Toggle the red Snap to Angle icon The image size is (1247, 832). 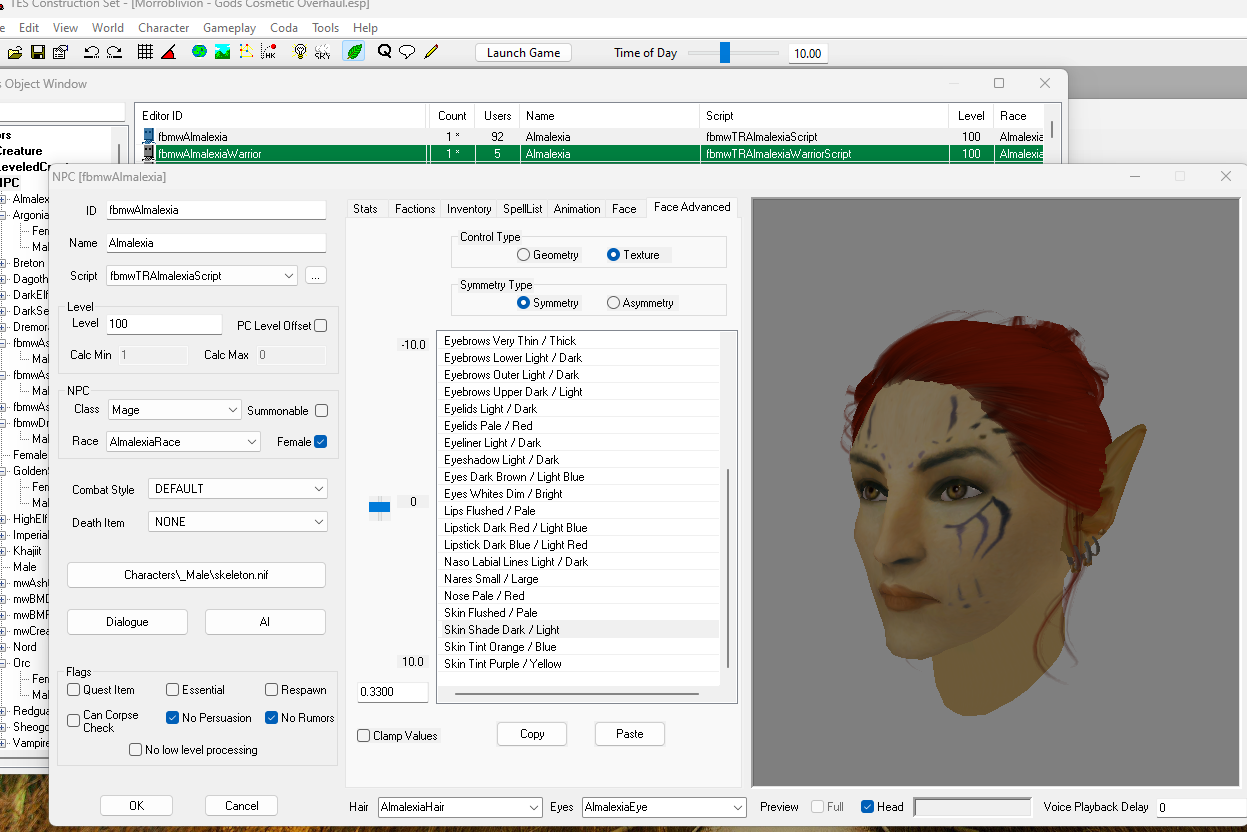(169, 52)
